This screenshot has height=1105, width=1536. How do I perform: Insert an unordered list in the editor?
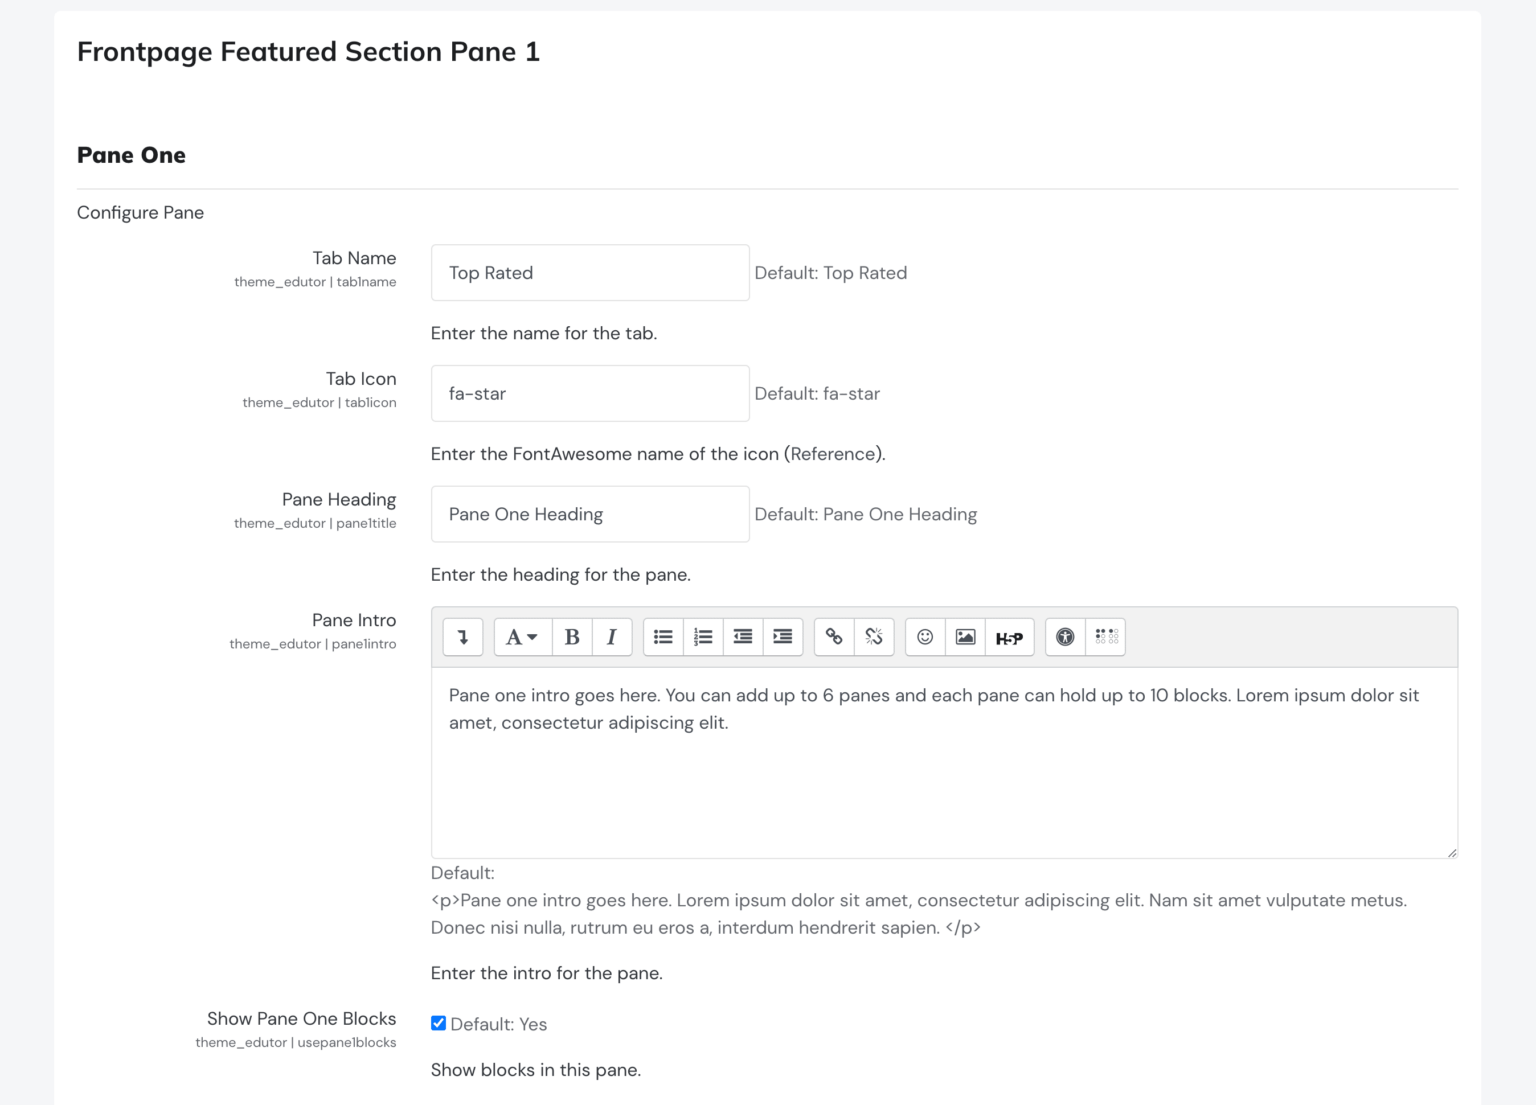(x=663, y=637)
